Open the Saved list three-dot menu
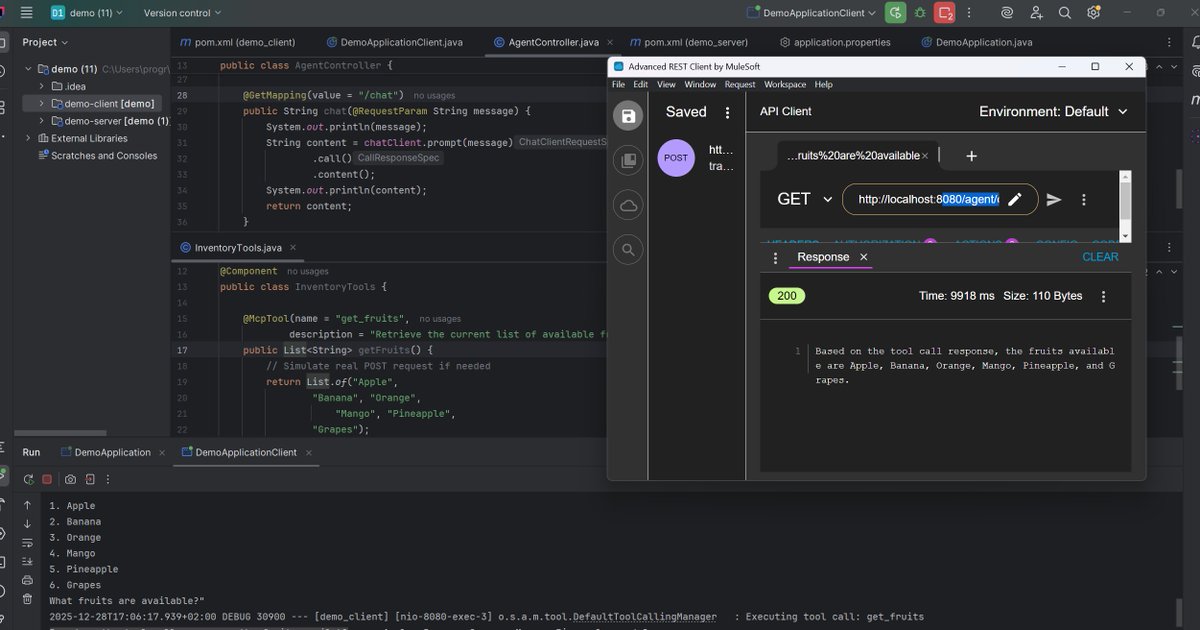The image size is (1200, 630). pyautogui.click(x=728, y=112)
